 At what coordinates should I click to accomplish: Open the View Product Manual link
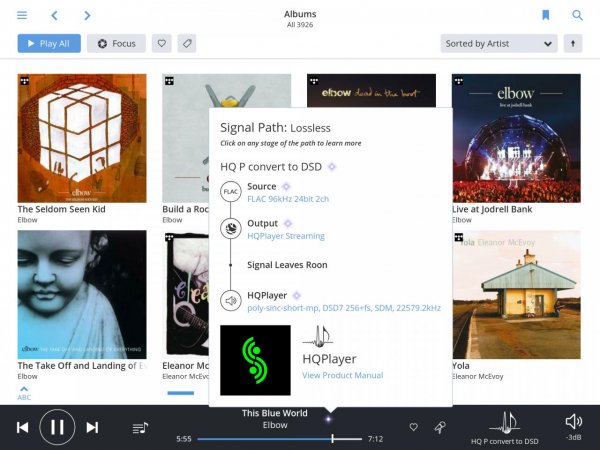(x=342, y=375)
